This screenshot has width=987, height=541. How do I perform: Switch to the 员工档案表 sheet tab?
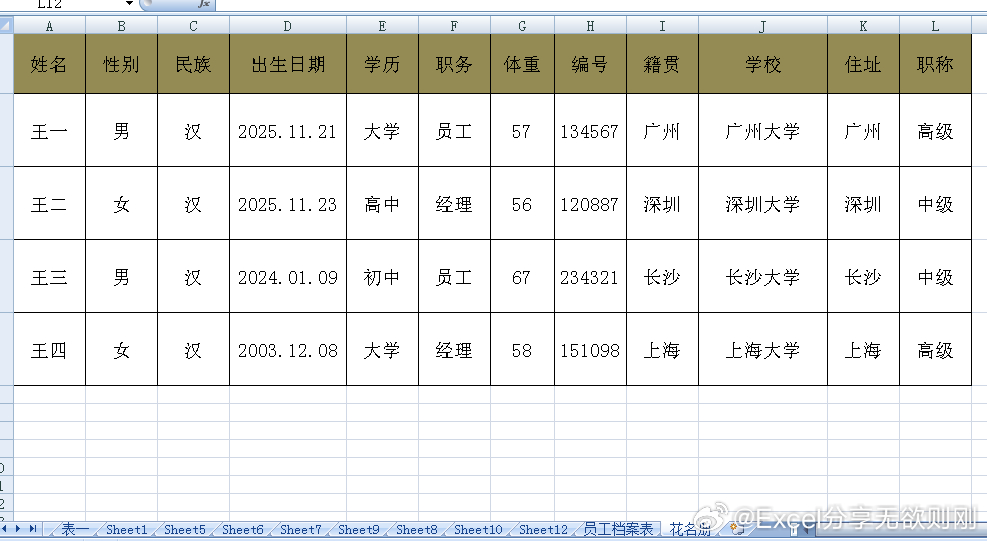point(618,530)
